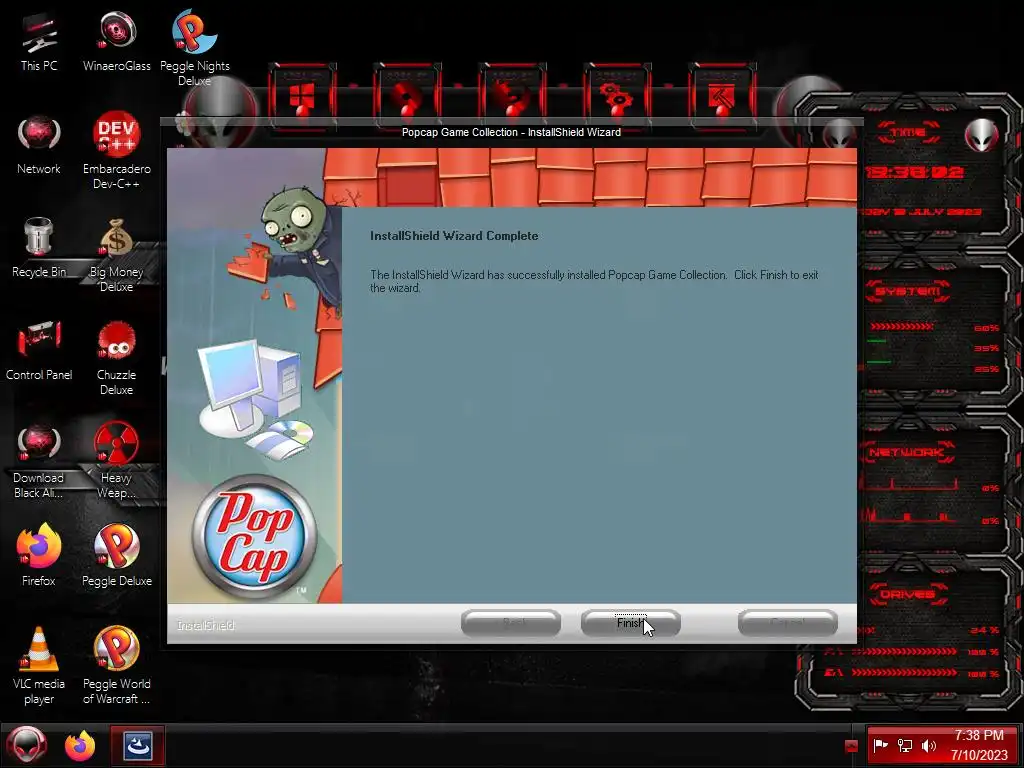Click the network tray icon

tap(904, 746)
